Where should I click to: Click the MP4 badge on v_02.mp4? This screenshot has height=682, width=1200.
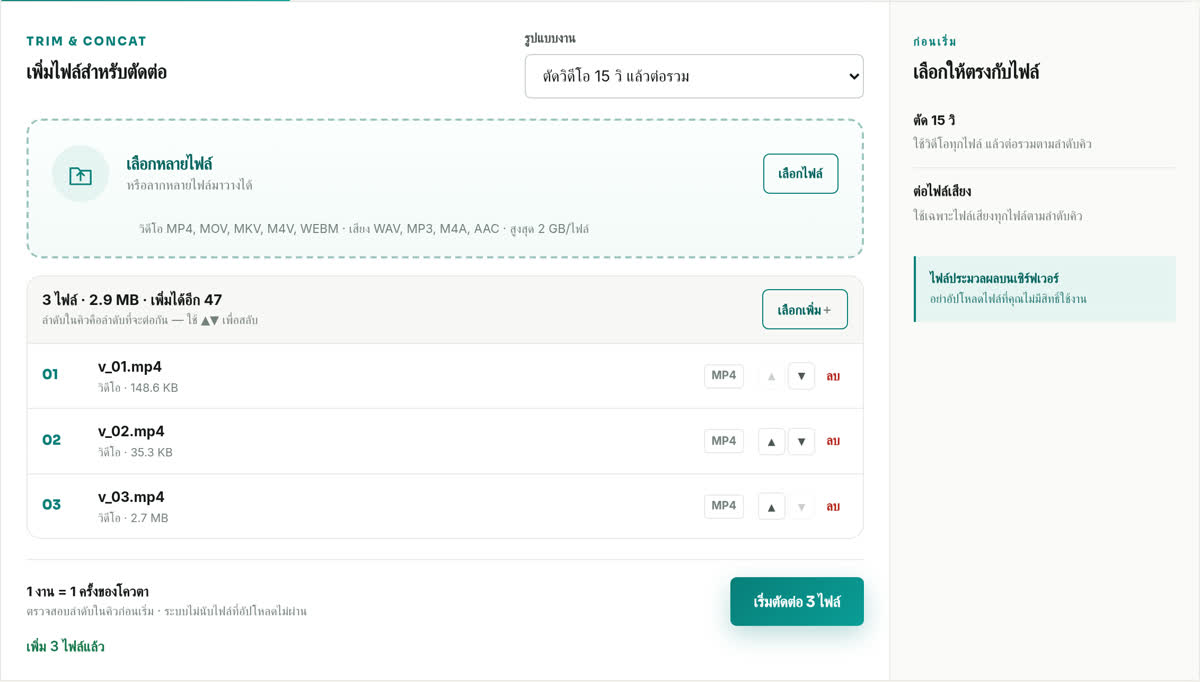point(724,441)
